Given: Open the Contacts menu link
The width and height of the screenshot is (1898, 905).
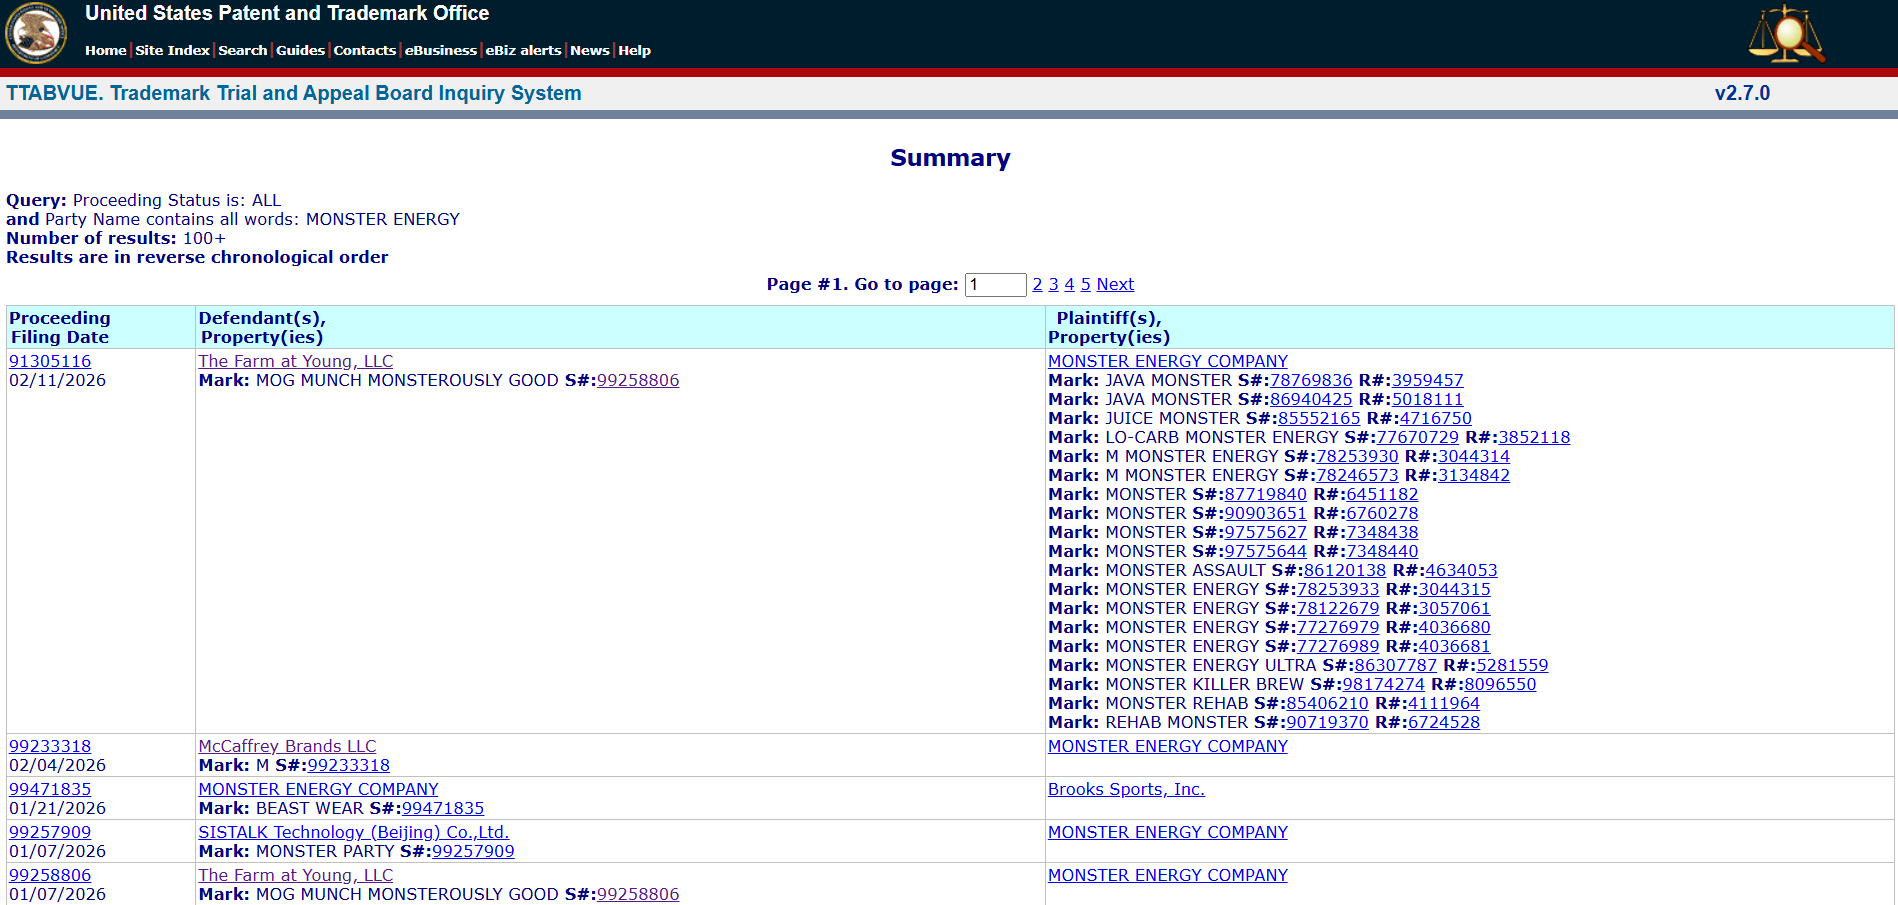Looking at the screenshot, I should tap(364, 50).
